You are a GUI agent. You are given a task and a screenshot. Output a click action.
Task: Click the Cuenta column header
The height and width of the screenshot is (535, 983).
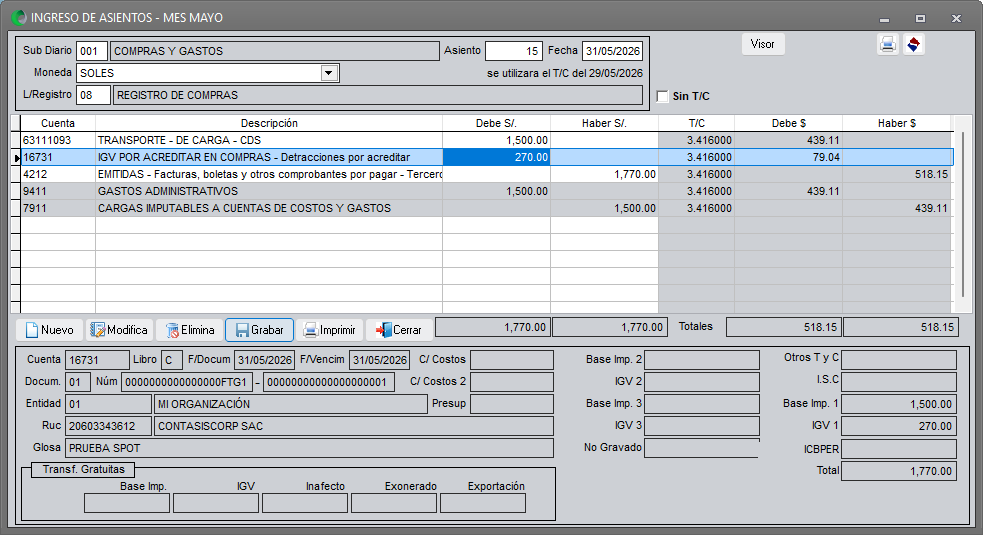pos(58,123)
